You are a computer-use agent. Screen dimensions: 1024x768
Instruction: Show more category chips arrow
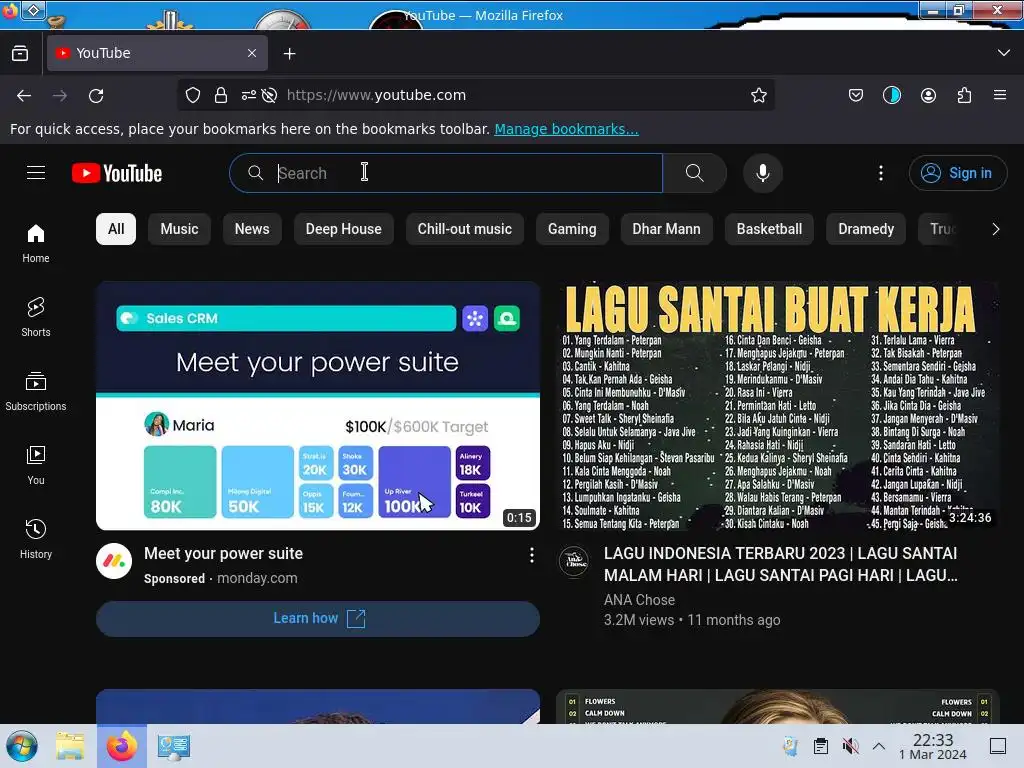point(995,229)
